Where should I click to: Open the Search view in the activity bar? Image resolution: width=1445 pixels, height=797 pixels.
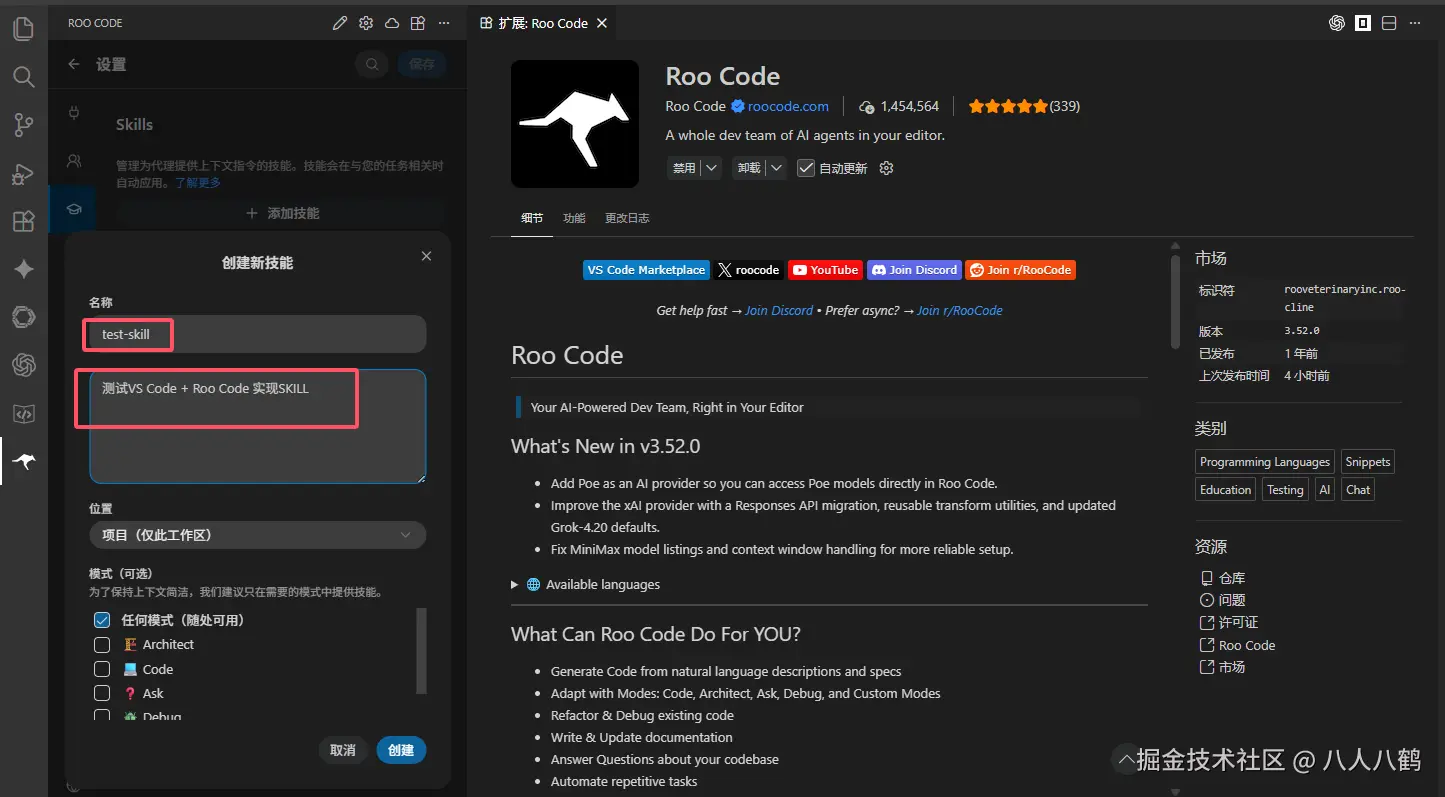tap(23, 77)
